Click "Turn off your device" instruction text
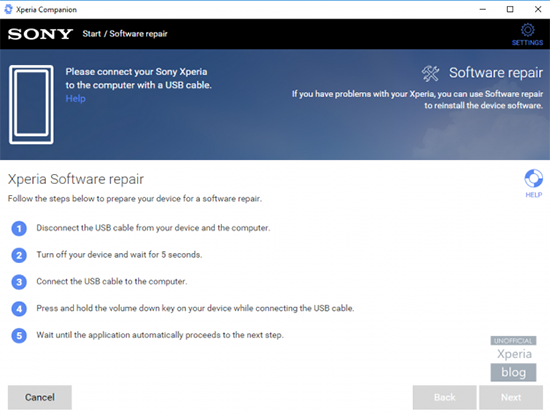The width and height of the screenshot is (550, 415). [x=119, y=255]
